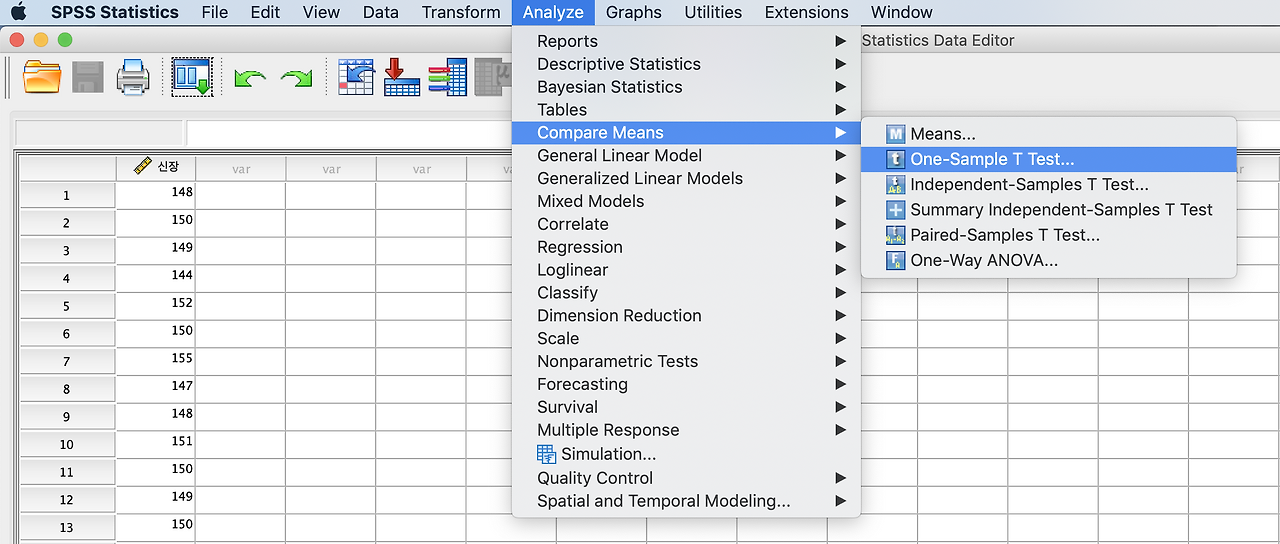Select Forecasting menu item

[686, 384]
